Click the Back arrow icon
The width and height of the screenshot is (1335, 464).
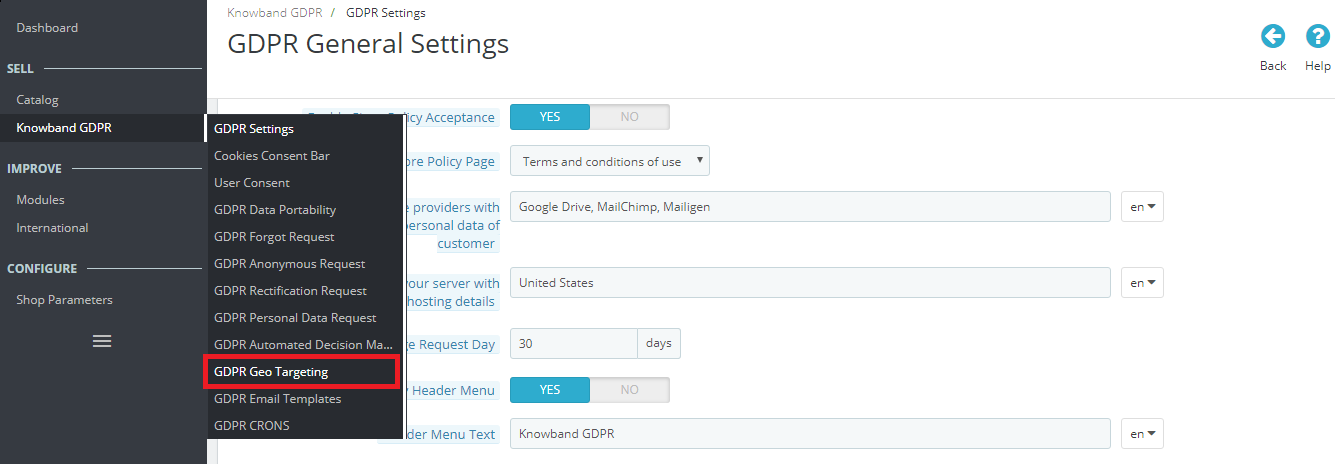(1272, 37)
